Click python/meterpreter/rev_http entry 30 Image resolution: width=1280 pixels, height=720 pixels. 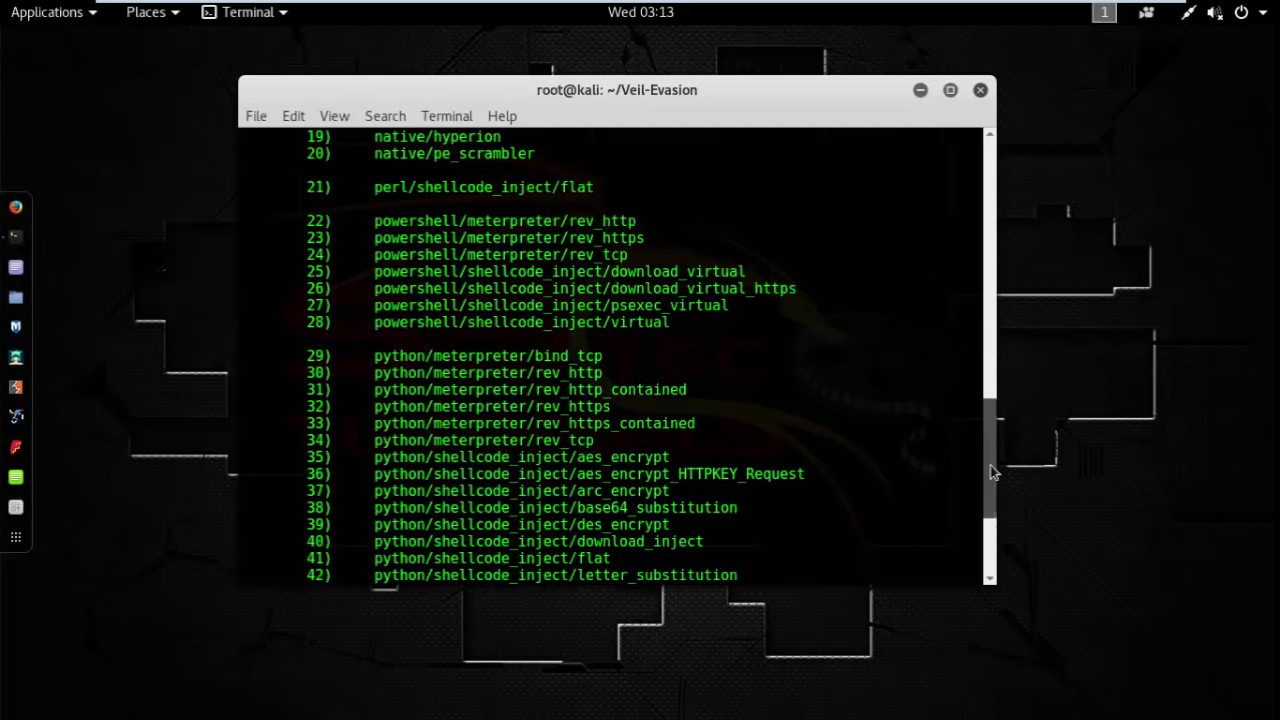point(488,373)
